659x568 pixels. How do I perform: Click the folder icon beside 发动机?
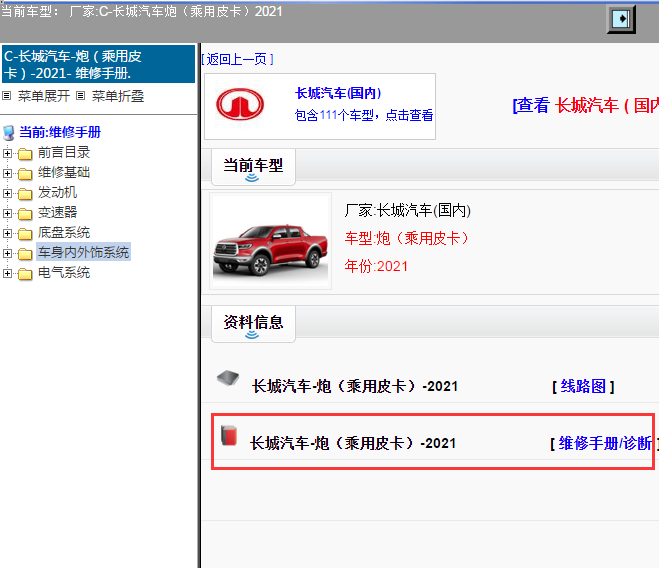click(25, 193)
